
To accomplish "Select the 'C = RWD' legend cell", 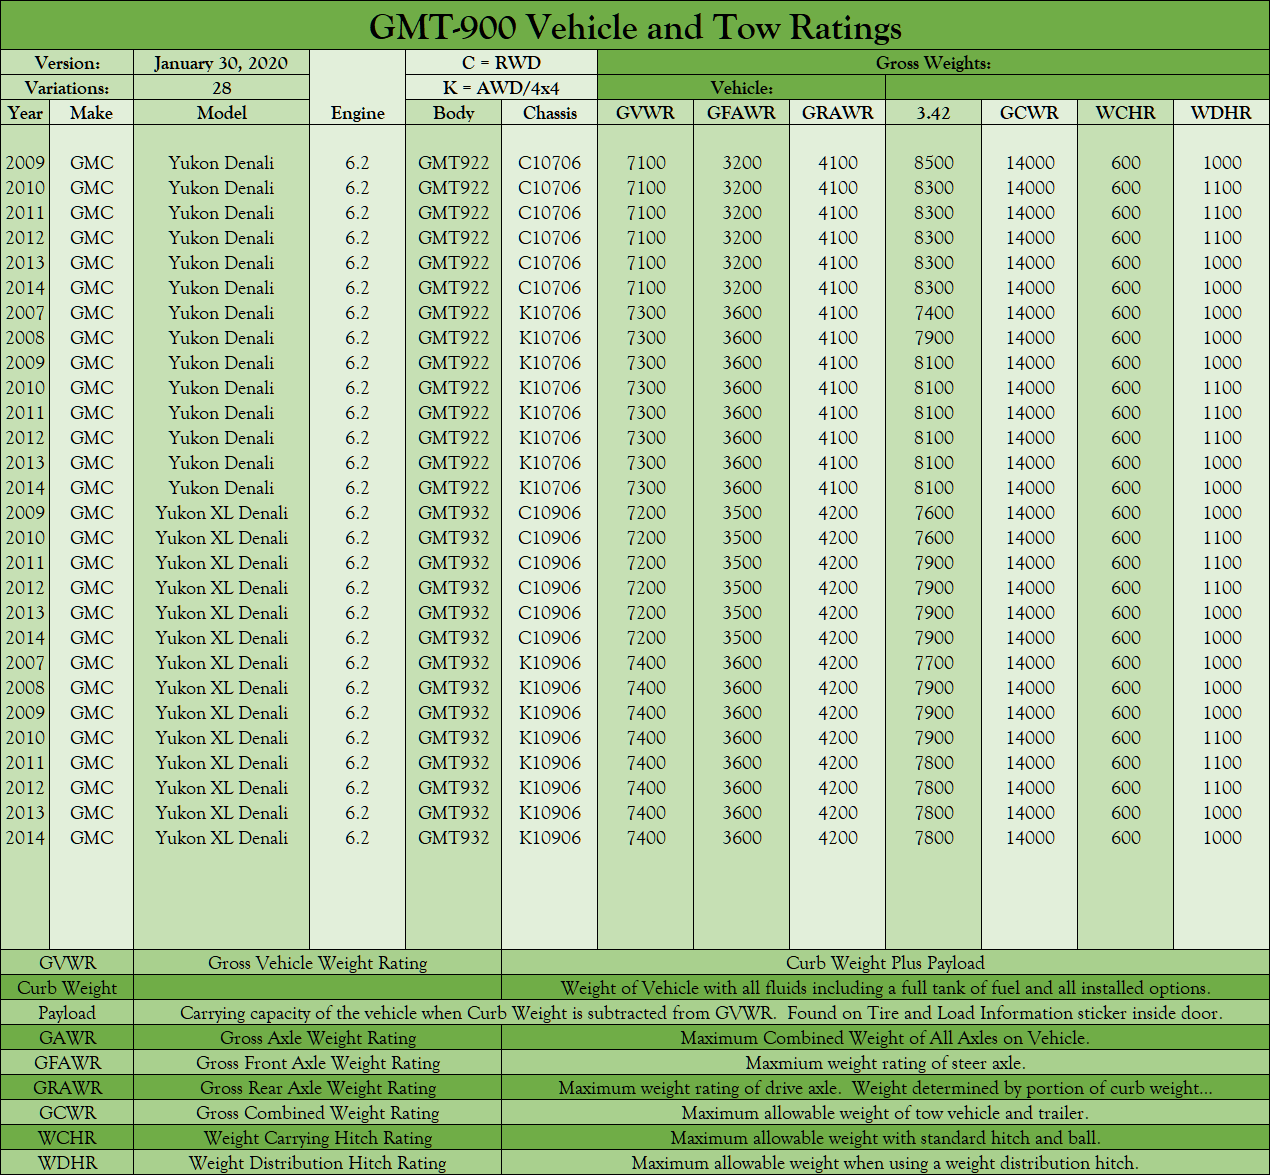I will click(501, 63).
